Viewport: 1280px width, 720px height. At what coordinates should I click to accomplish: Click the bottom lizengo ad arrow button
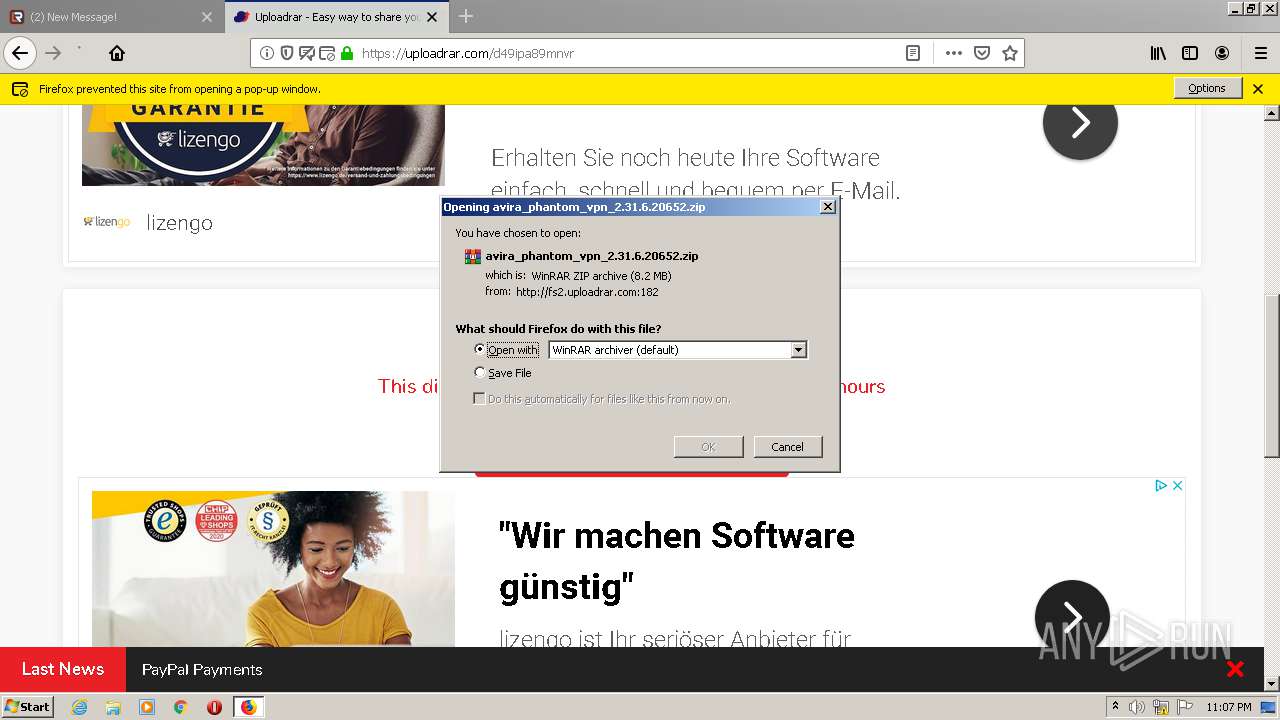1072,616
